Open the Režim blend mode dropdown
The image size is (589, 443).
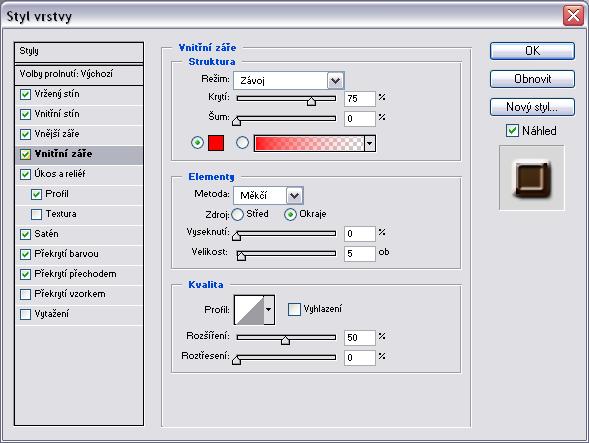pos(288,80)
